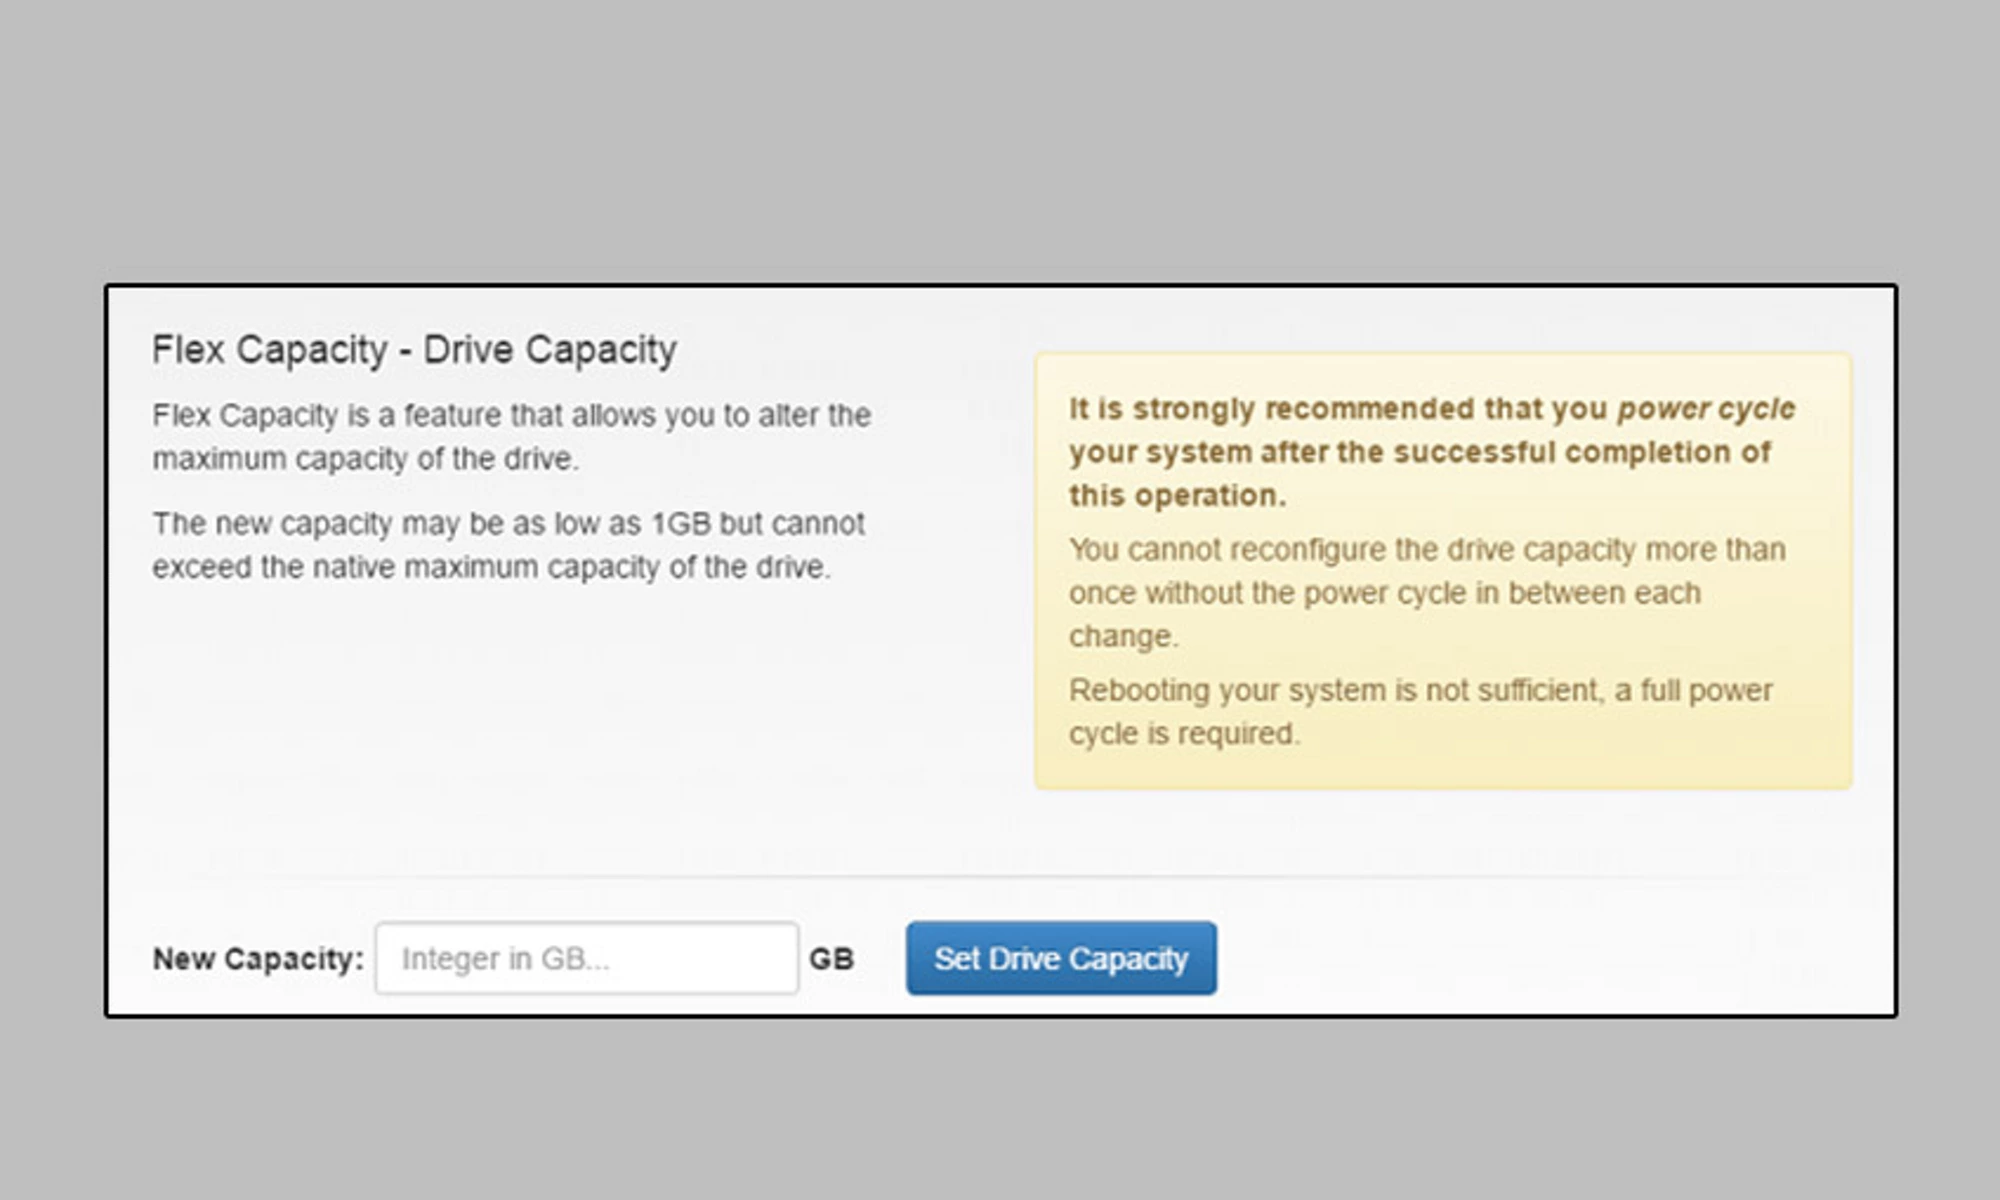Click the "Rebooting your system is not sufficient" line
The width and height of the screenshot is (2000, 1200).
pos(1420,691)
